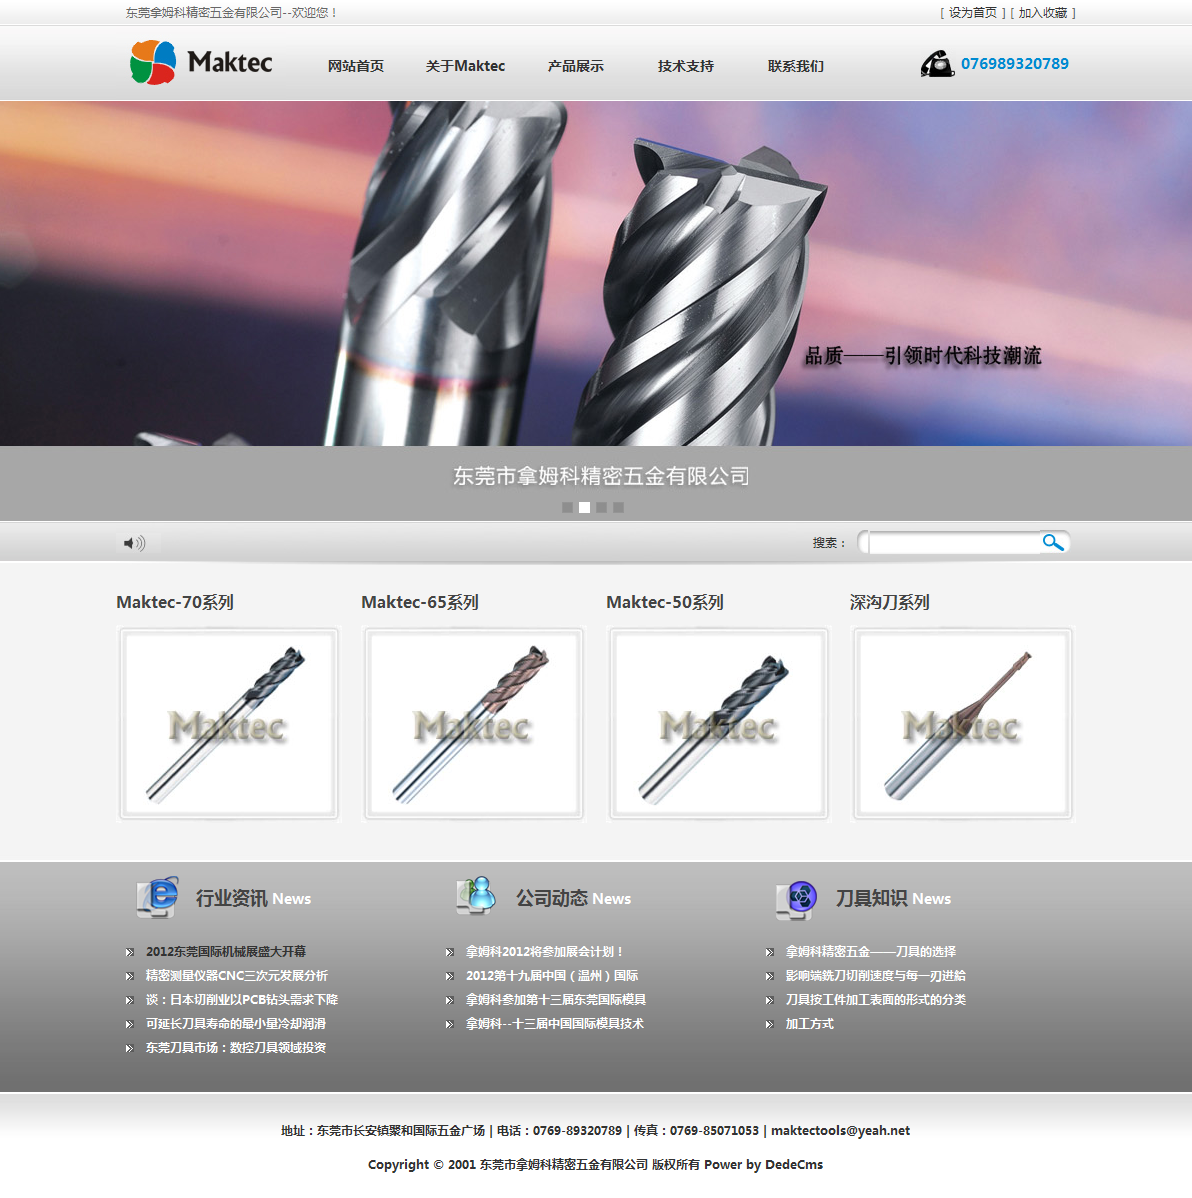
Task: Click the speaker announcement icon
Action: [134, 543]
